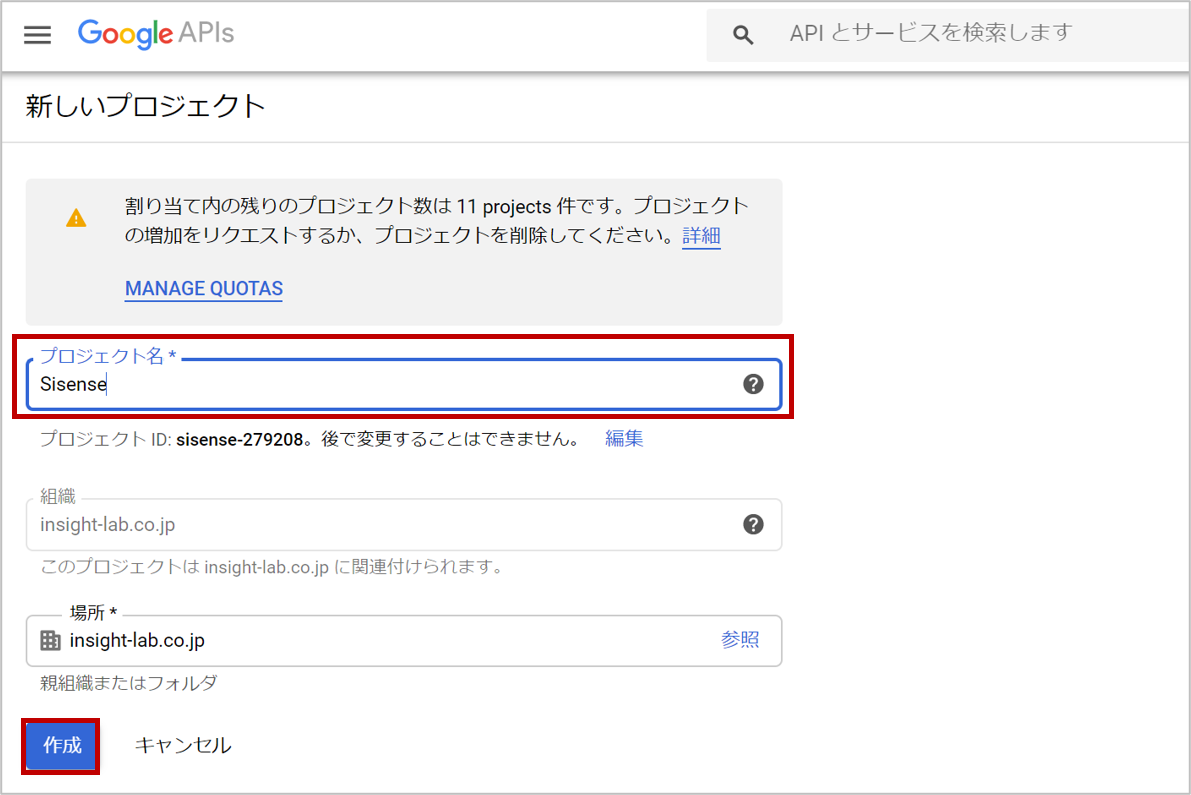Click the 親組織またはフォルダ helper text

128,683
